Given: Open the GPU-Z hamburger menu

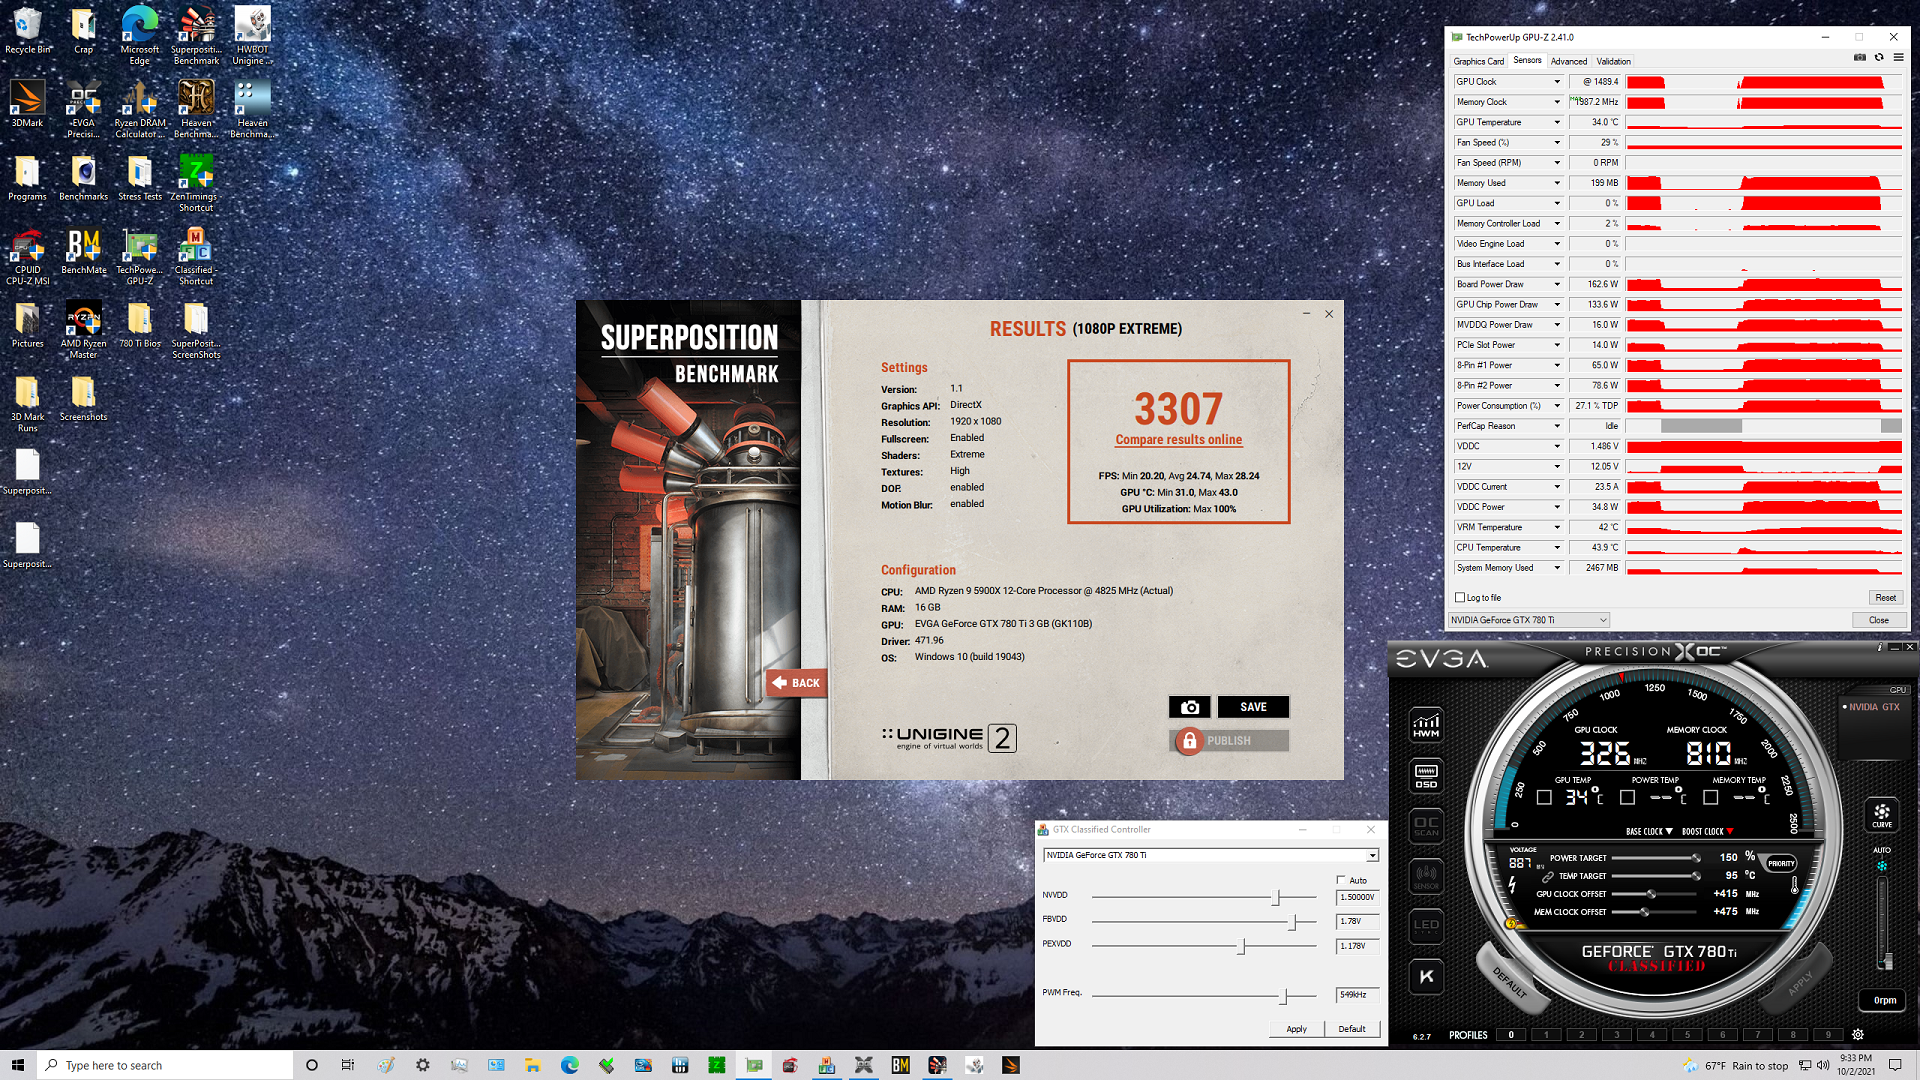Looking at the screenshot, I should point(1898,58).
